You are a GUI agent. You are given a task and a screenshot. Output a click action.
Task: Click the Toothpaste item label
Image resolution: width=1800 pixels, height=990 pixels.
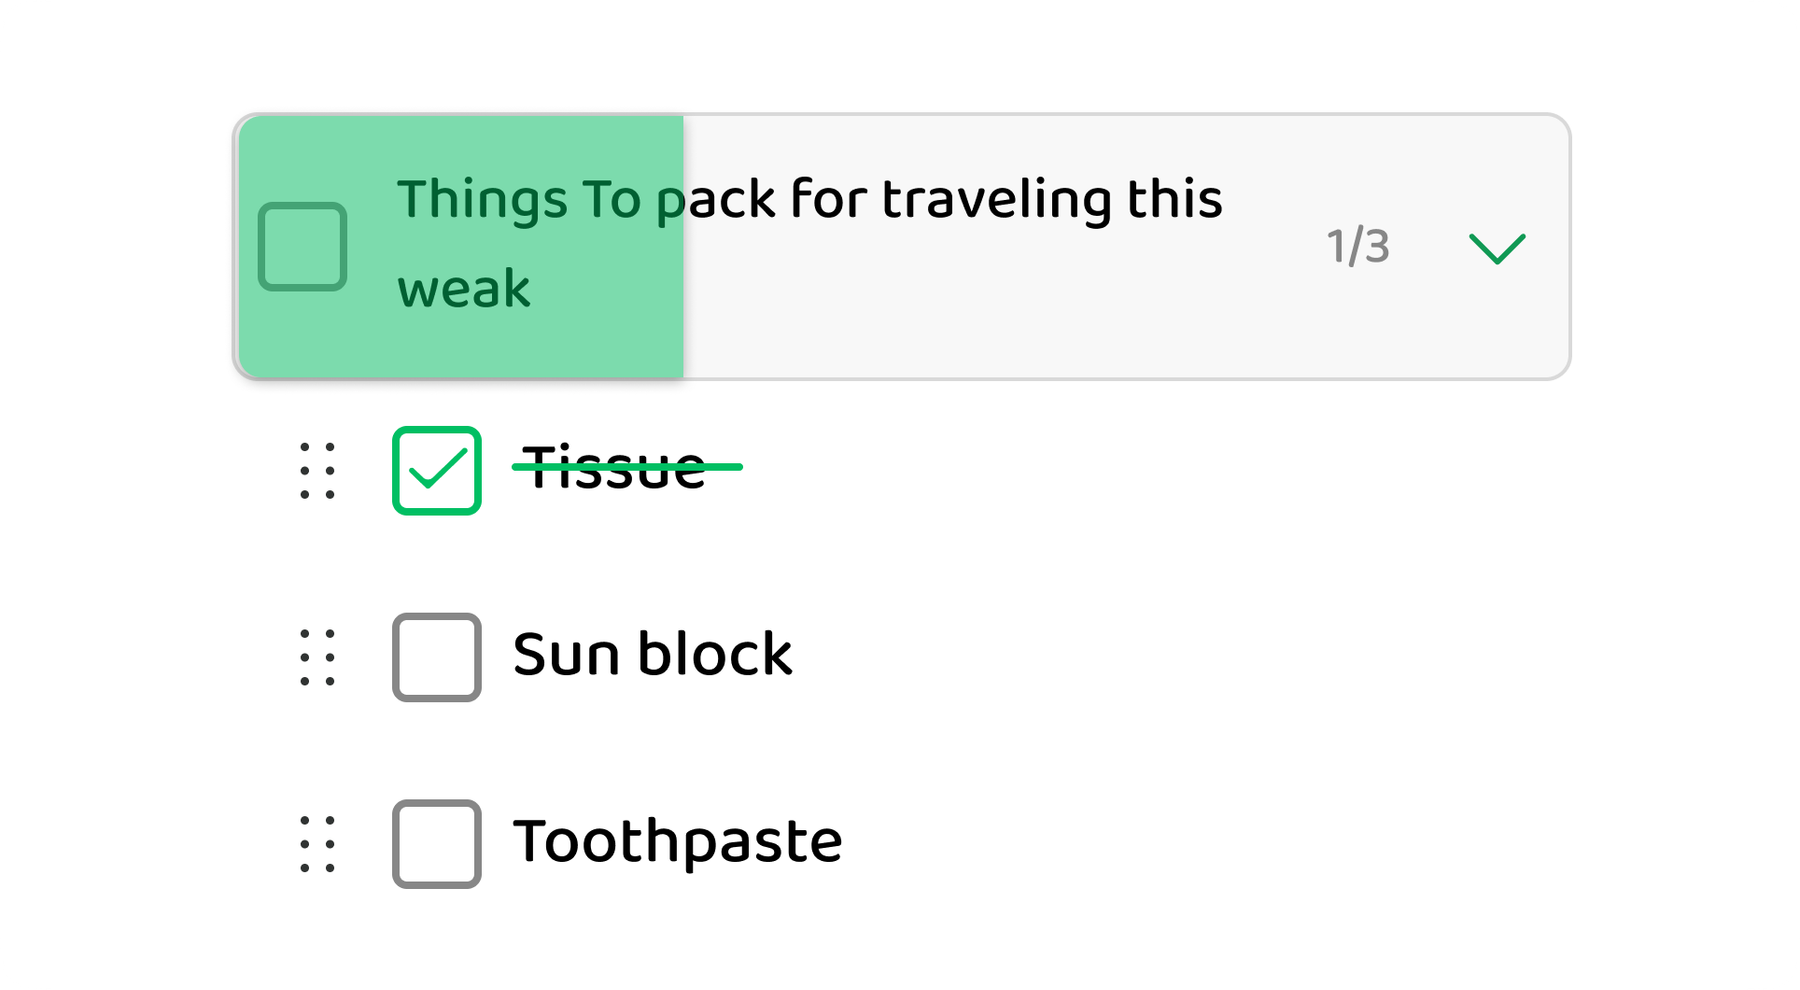677,843
